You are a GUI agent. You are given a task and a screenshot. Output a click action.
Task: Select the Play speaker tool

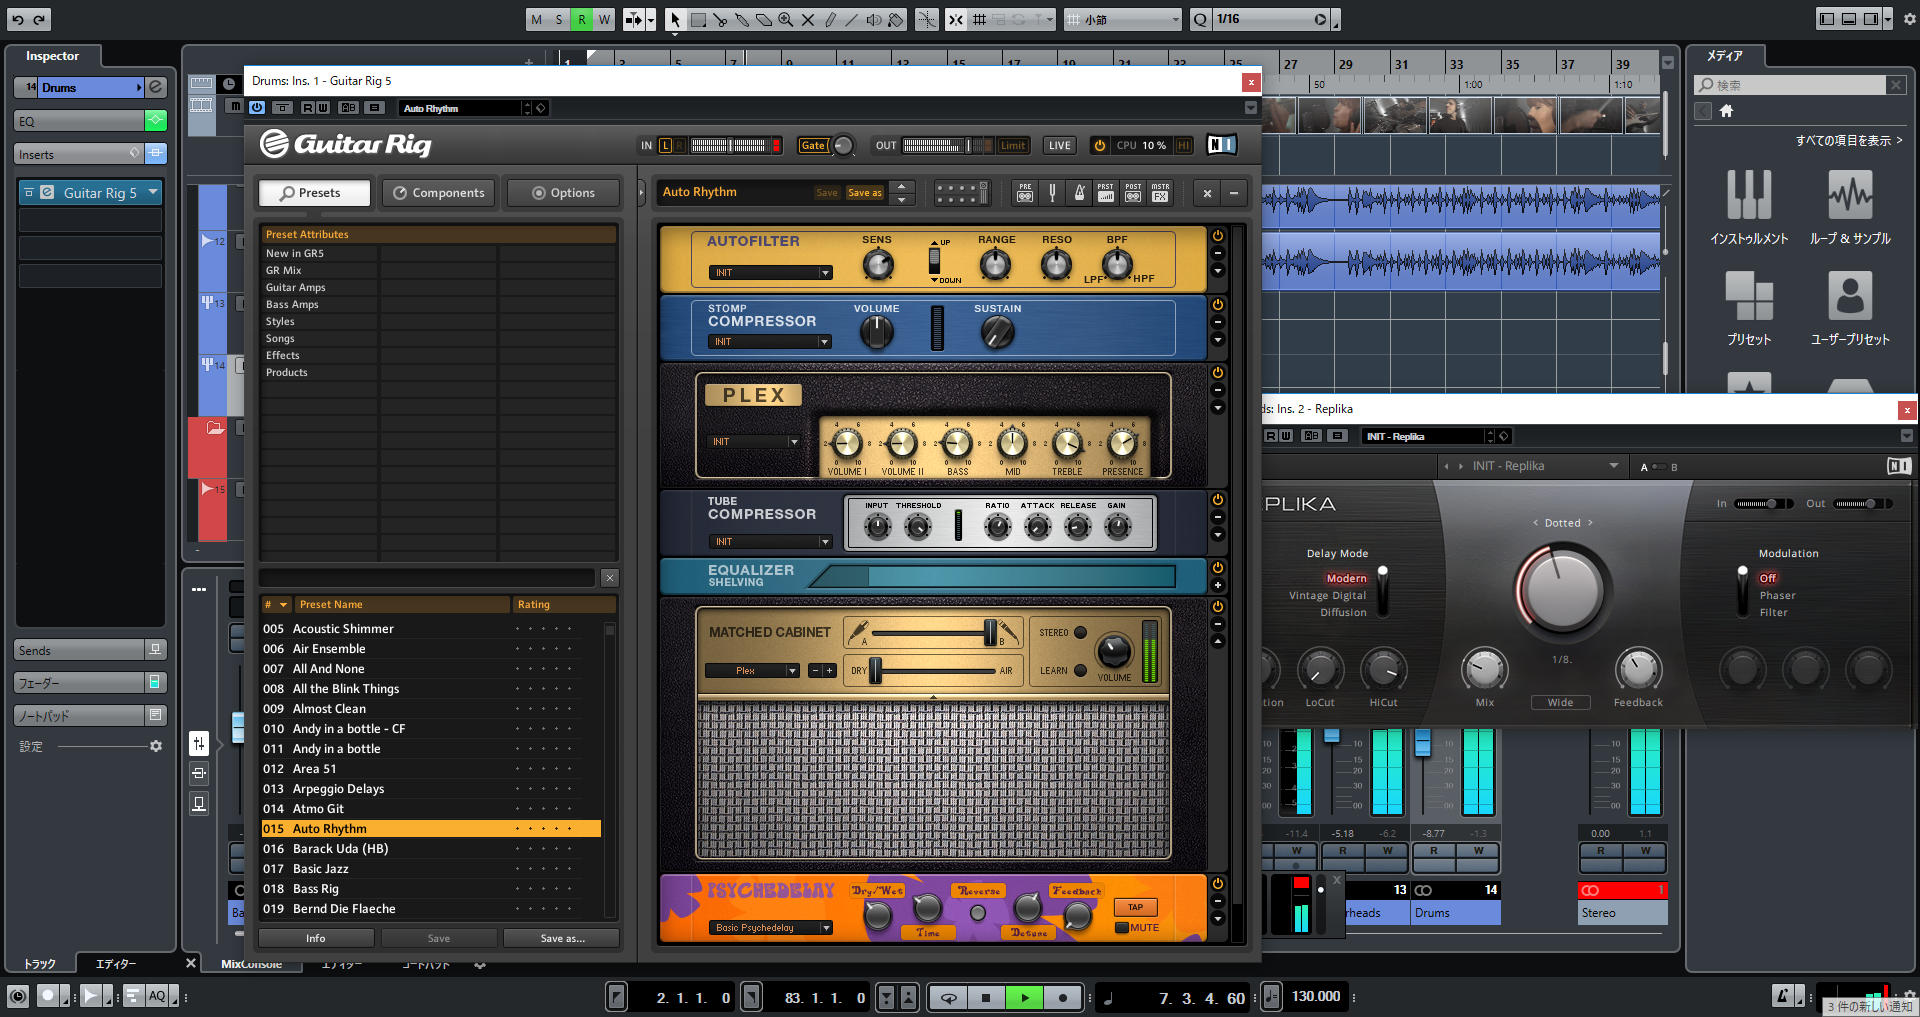[x=874, y=19]
